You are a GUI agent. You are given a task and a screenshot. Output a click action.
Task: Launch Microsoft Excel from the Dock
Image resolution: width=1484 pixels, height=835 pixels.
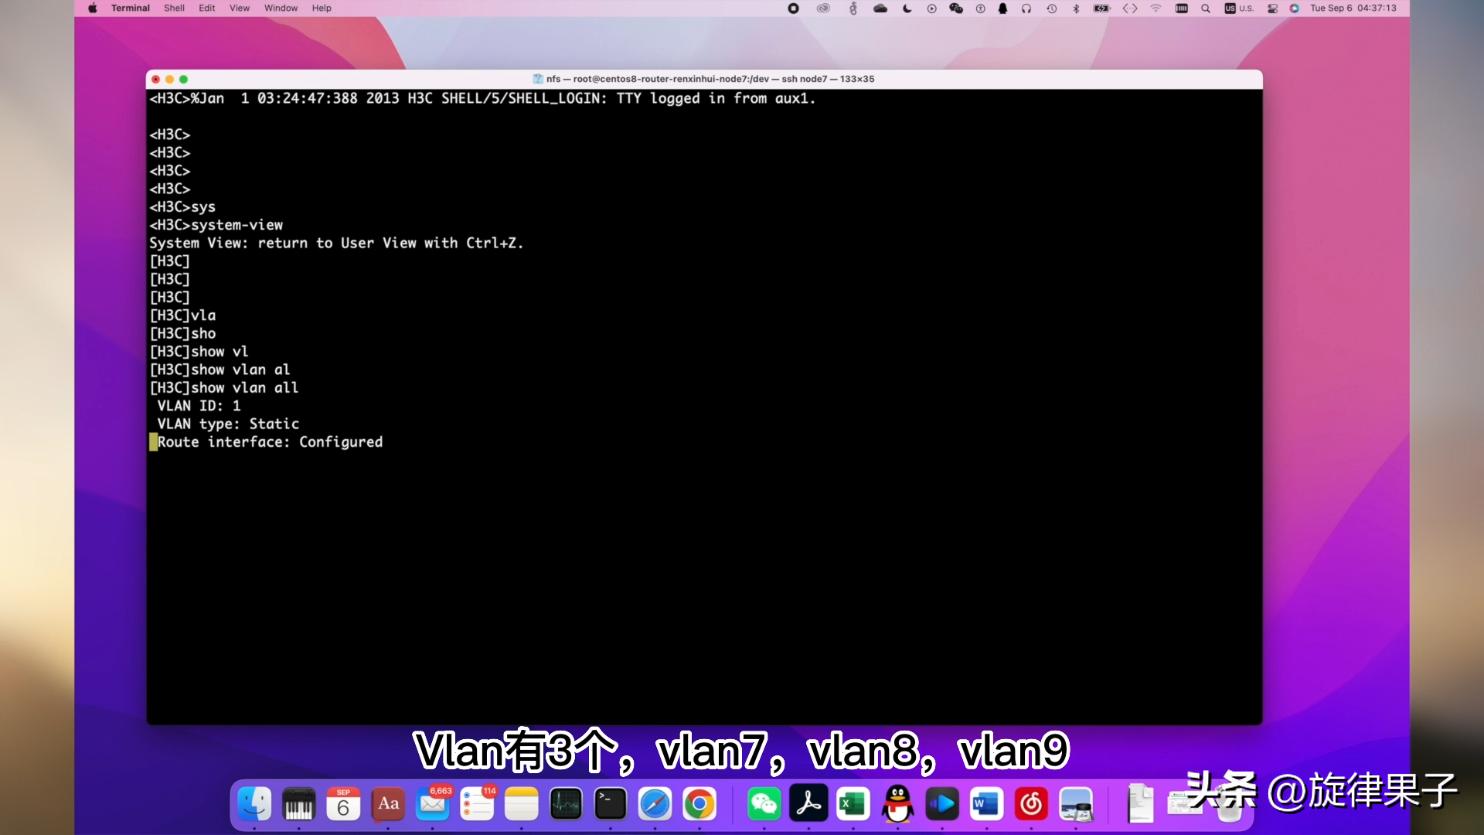(x=853, y=803)
